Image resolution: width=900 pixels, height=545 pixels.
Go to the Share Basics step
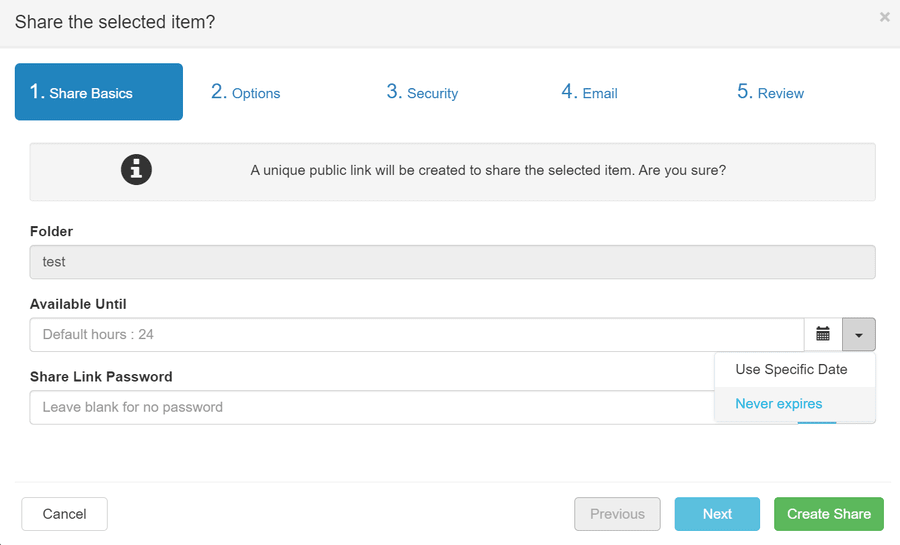[98, 92]
